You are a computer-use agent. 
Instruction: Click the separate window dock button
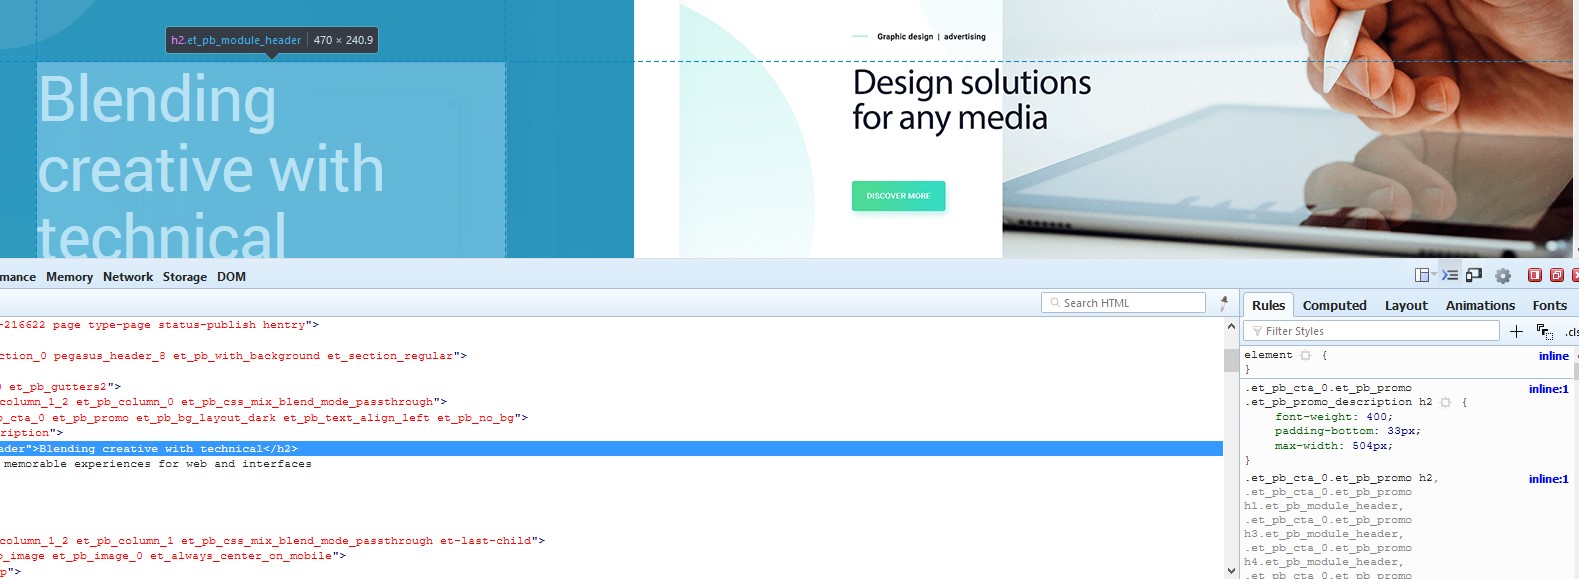(x=1556, y=276)
